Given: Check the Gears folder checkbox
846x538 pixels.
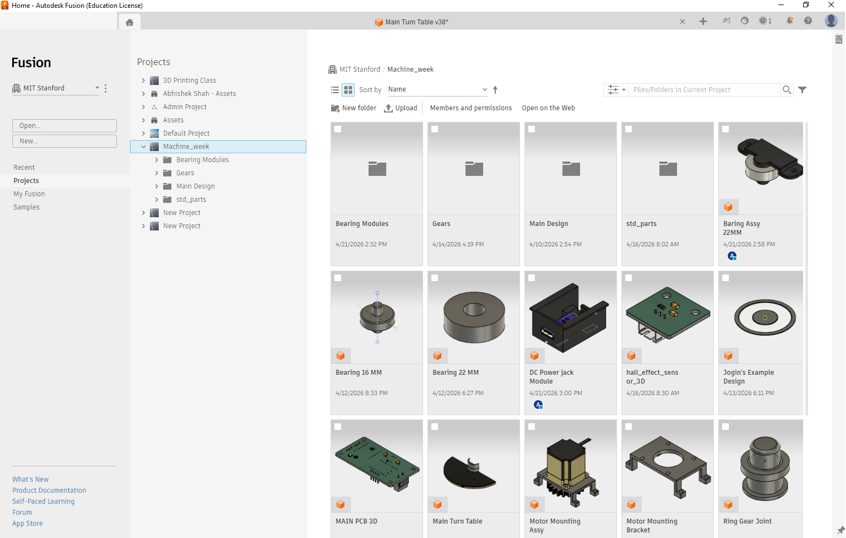Looking at the screenshot, I should [x=435, y=129].
